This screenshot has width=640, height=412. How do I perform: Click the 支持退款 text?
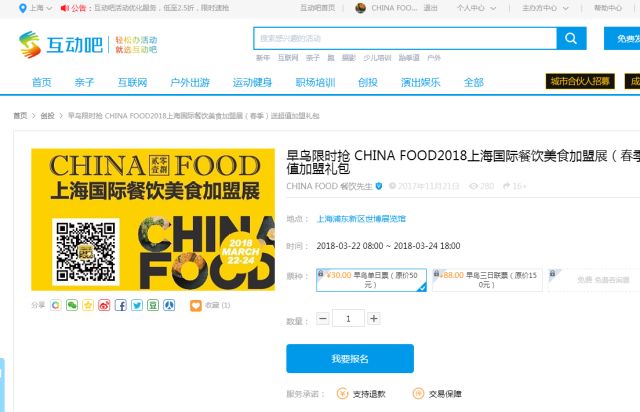(x=369, y=394)
